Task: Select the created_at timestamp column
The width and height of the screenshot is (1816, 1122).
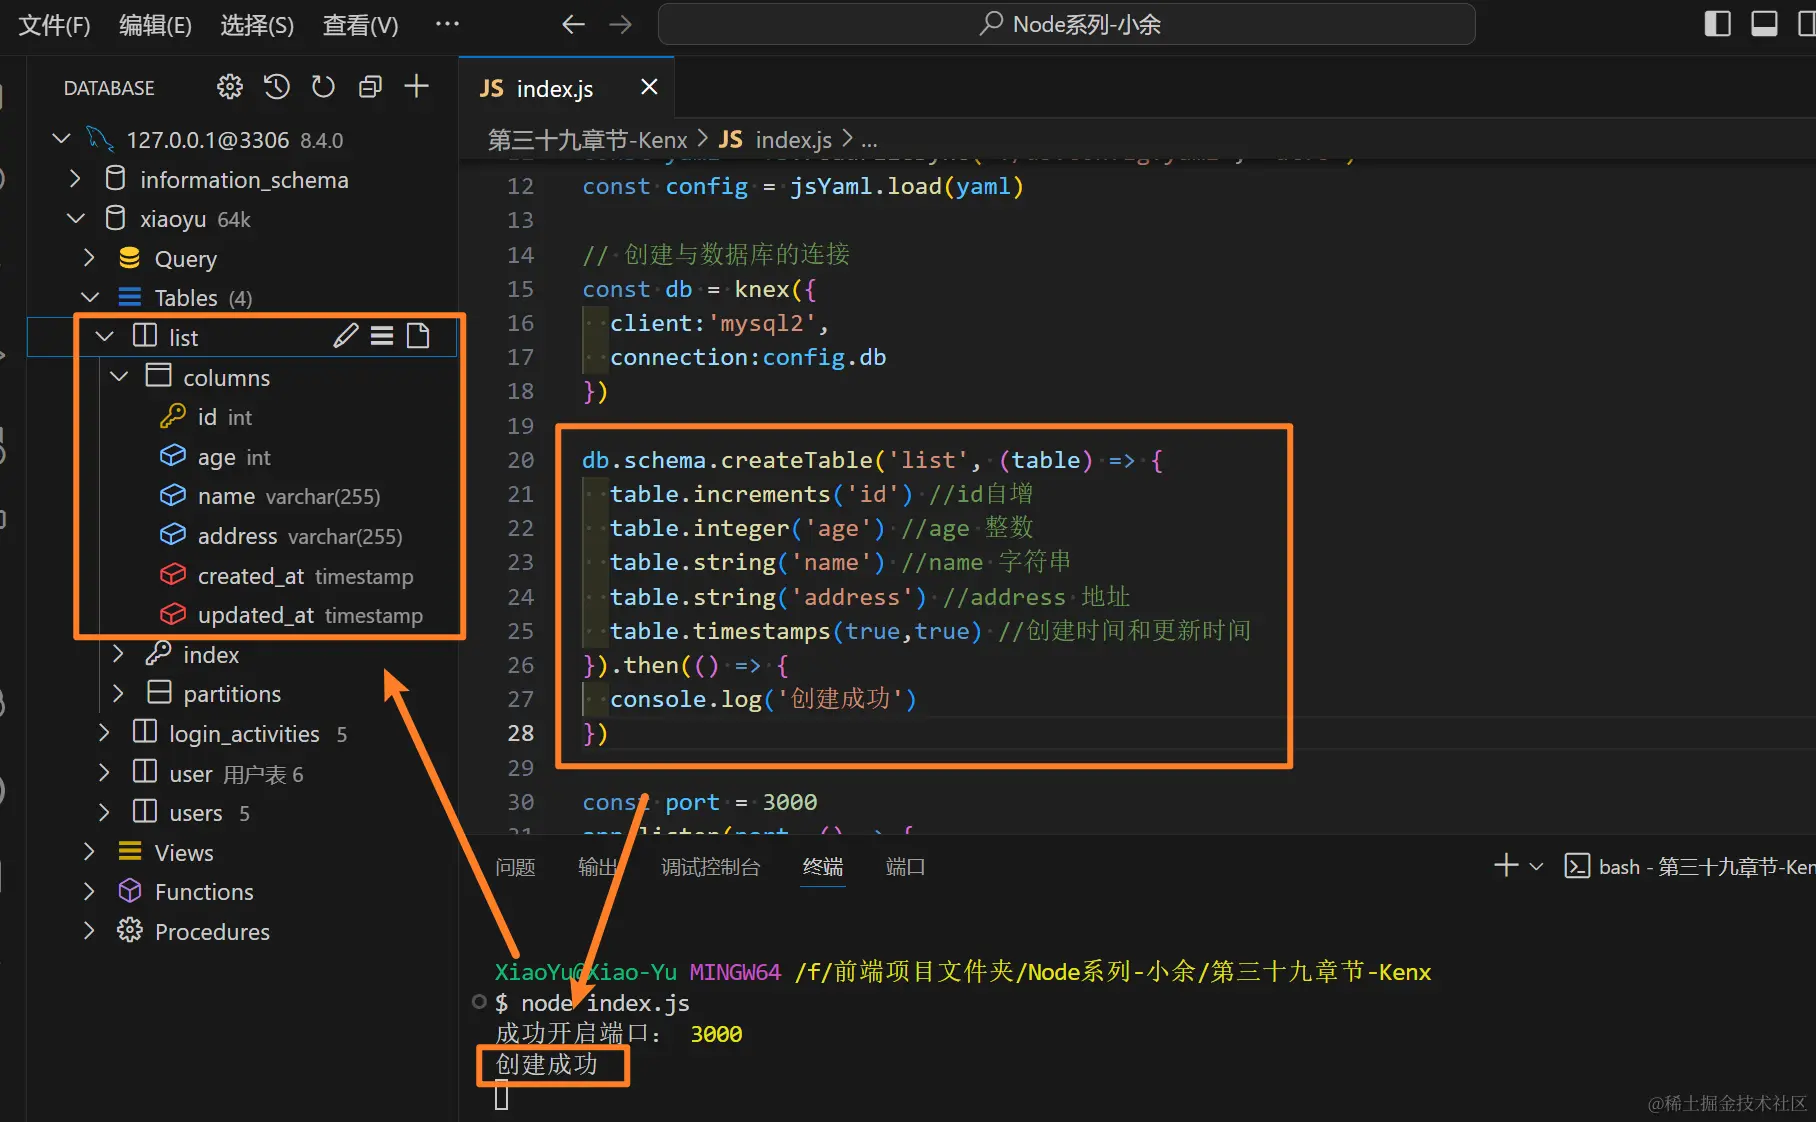Action: click(287, 576)
